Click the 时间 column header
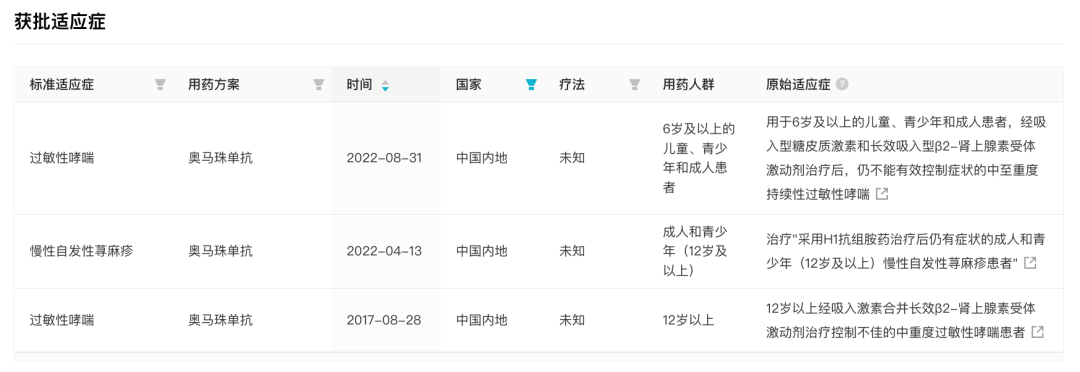 tap(359, 85)
